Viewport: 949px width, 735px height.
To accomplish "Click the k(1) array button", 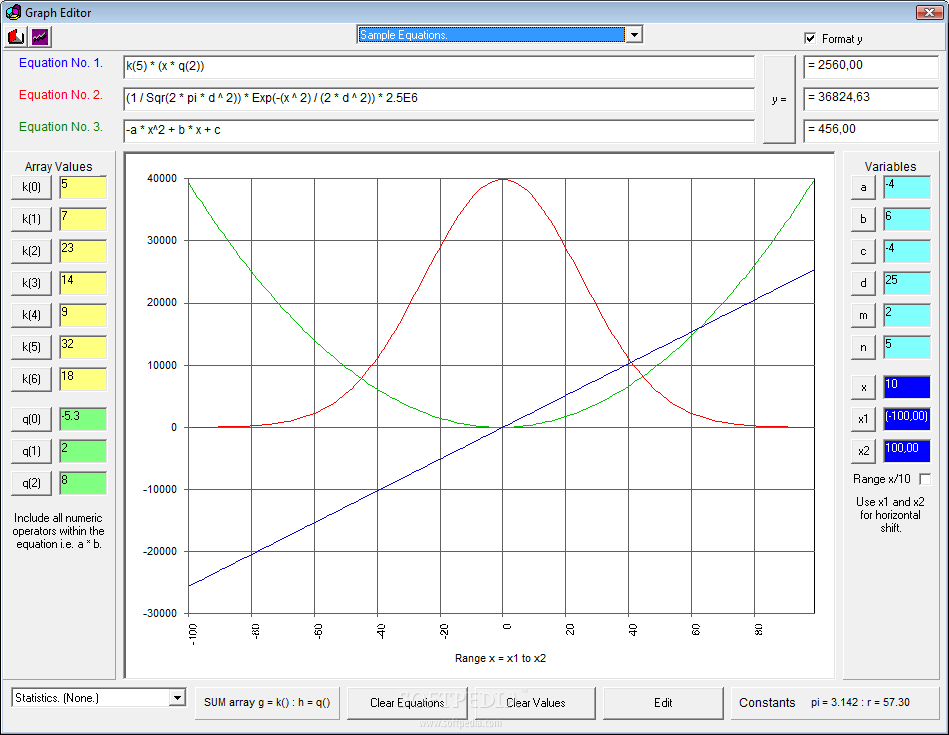I will [31, 219].
